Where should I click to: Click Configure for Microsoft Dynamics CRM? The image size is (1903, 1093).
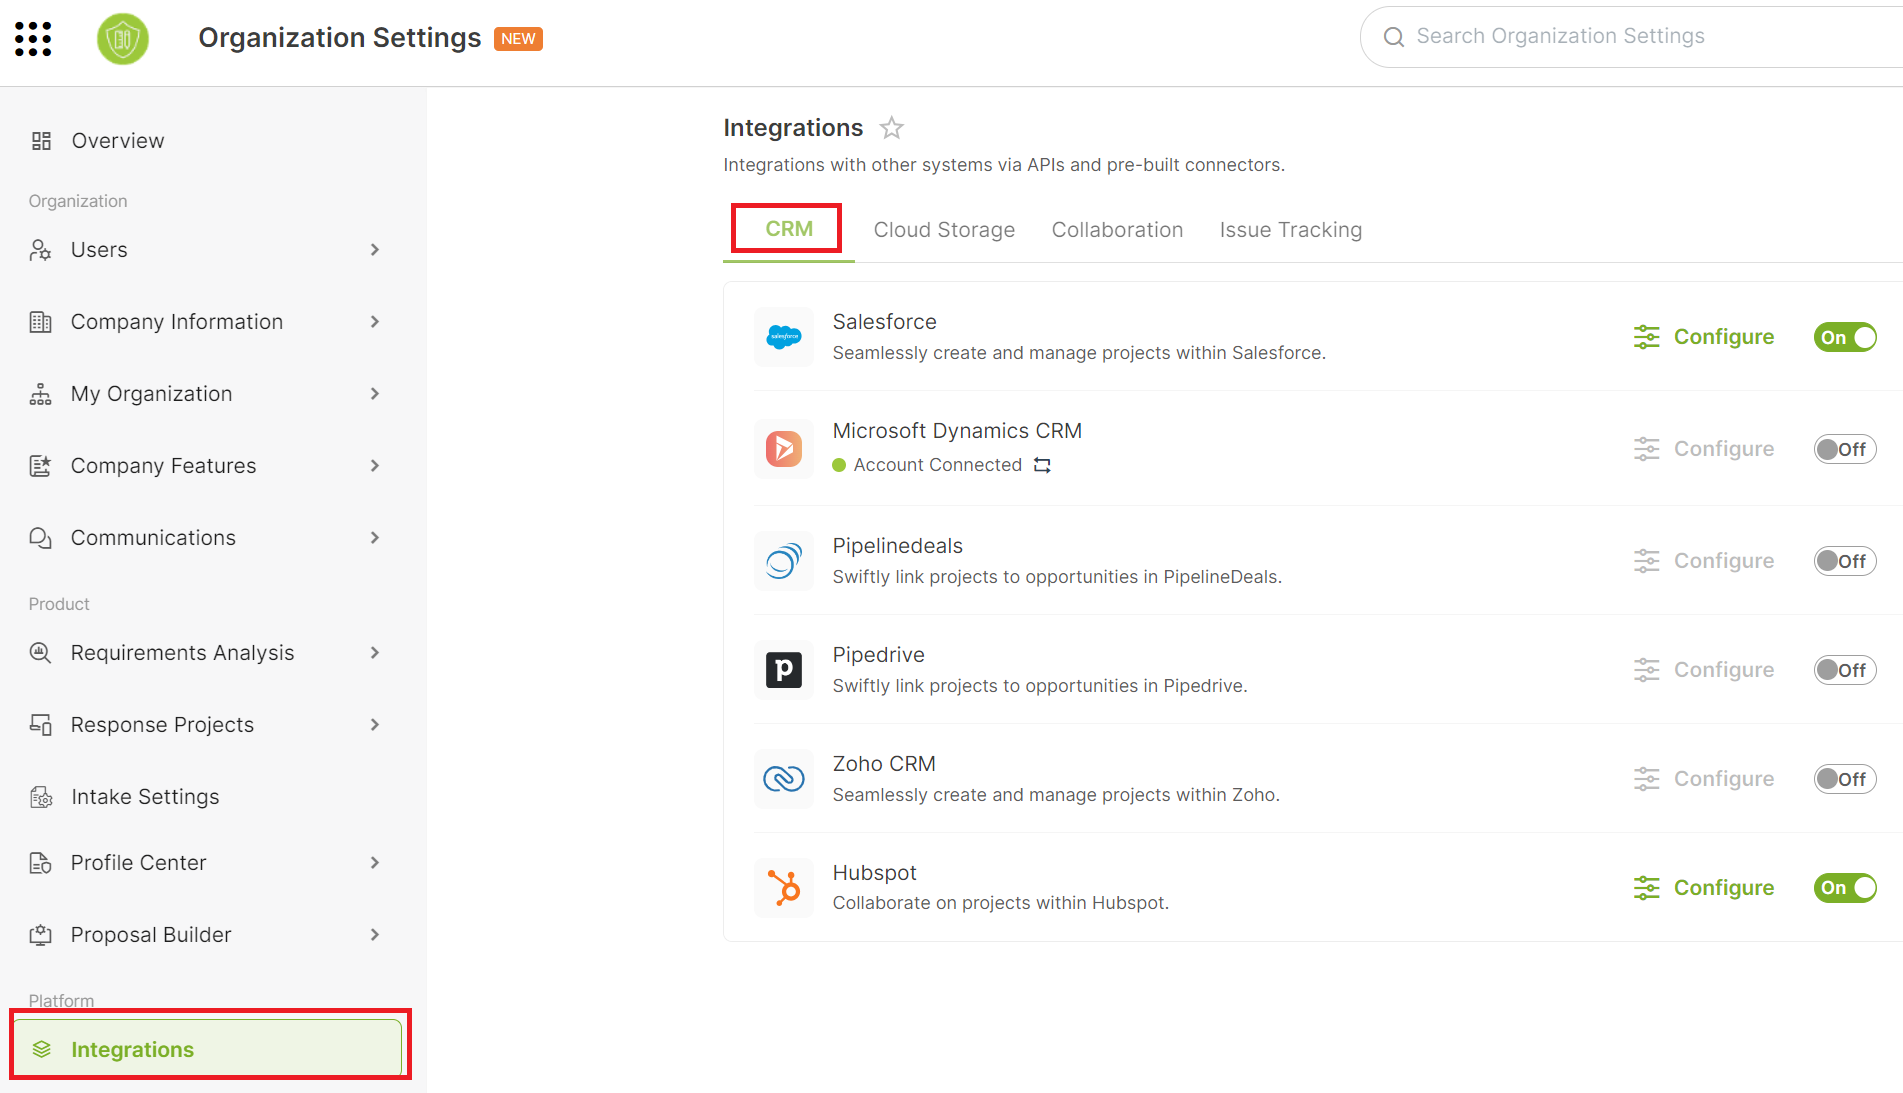point(1724,449)
